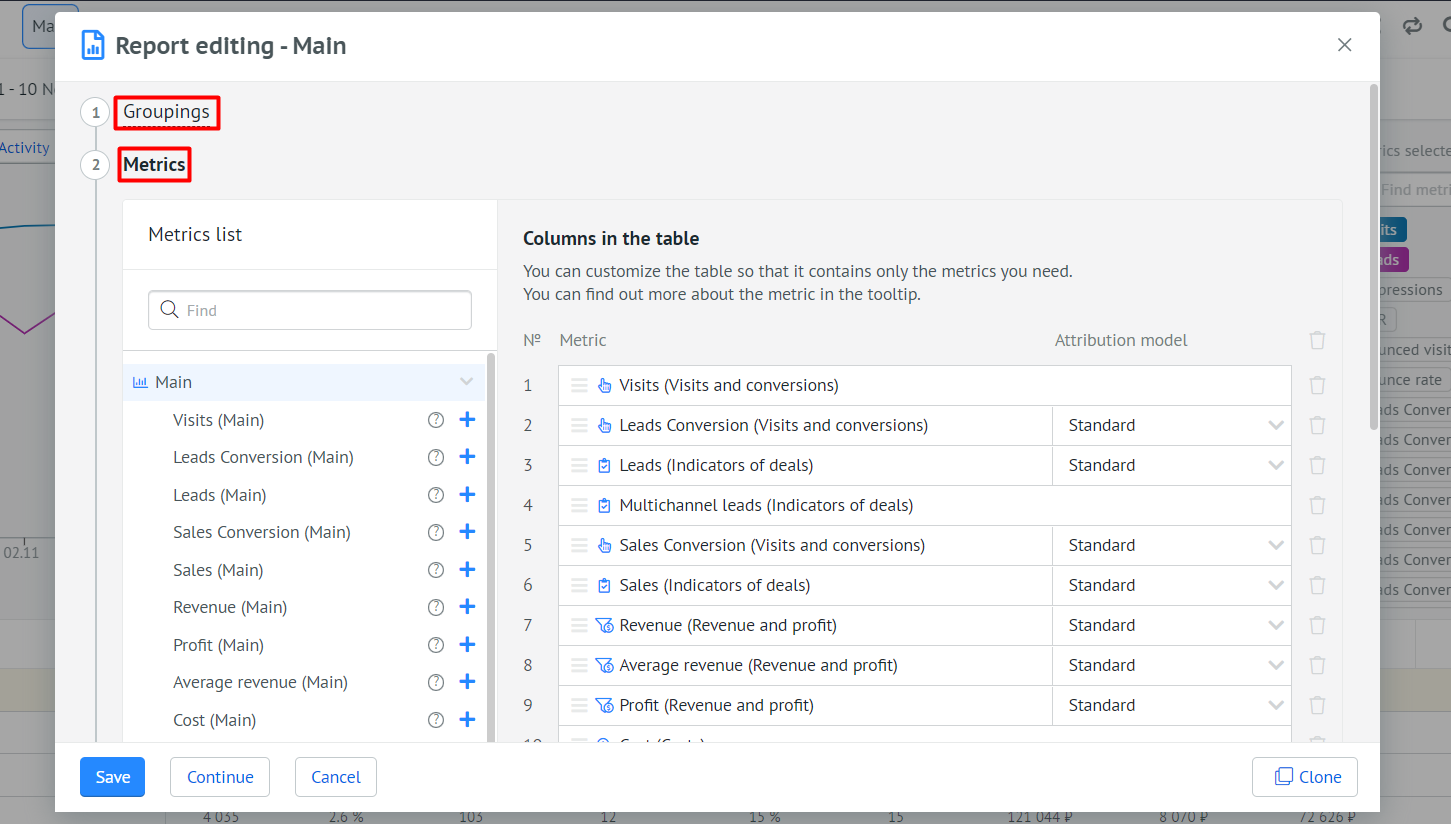Add Leads Conversion (Main) metric plus icon
Viewport: 1451px width, 824px height.
467,457
